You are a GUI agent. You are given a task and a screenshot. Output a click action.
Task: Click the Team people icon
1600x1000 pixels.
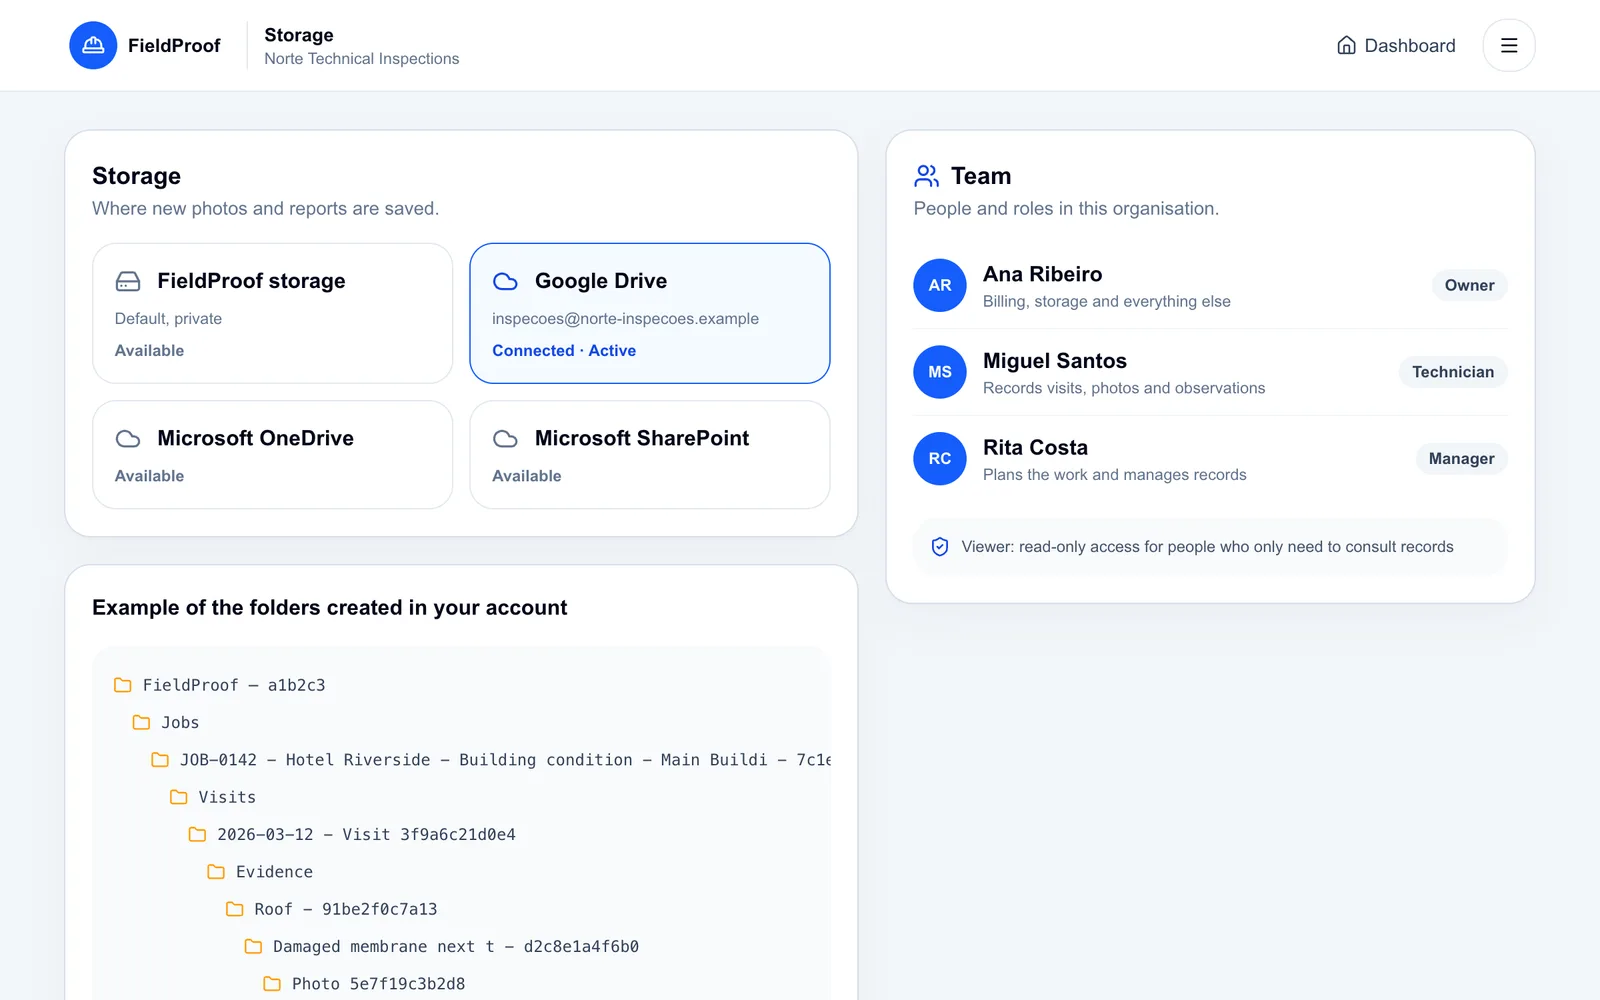927,176
